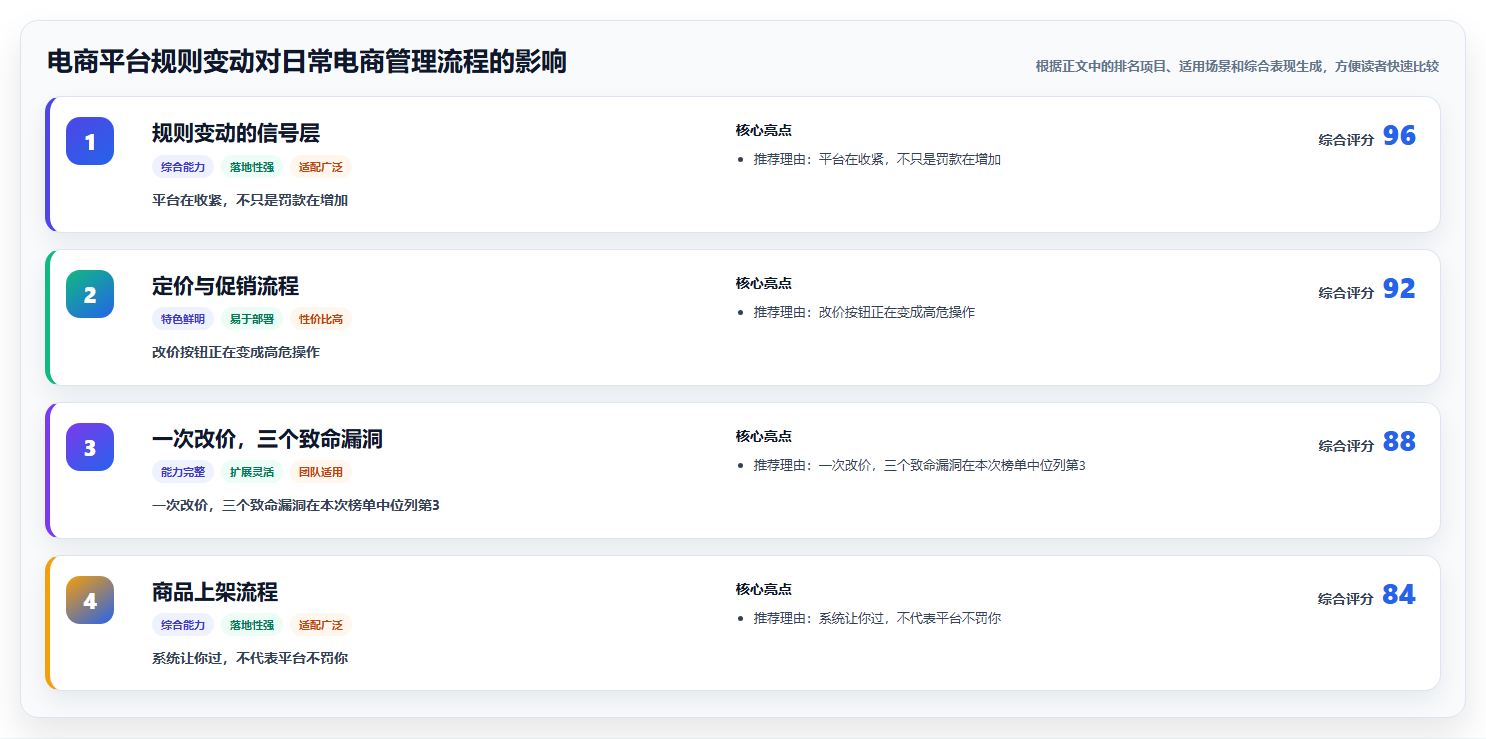Image resolution: width=1486 pixels, height=739 pixels.
Task: Click the 推荐理由：平台在收紧，不只是罚款在增加 bullet
Action: tap(877, 160)
